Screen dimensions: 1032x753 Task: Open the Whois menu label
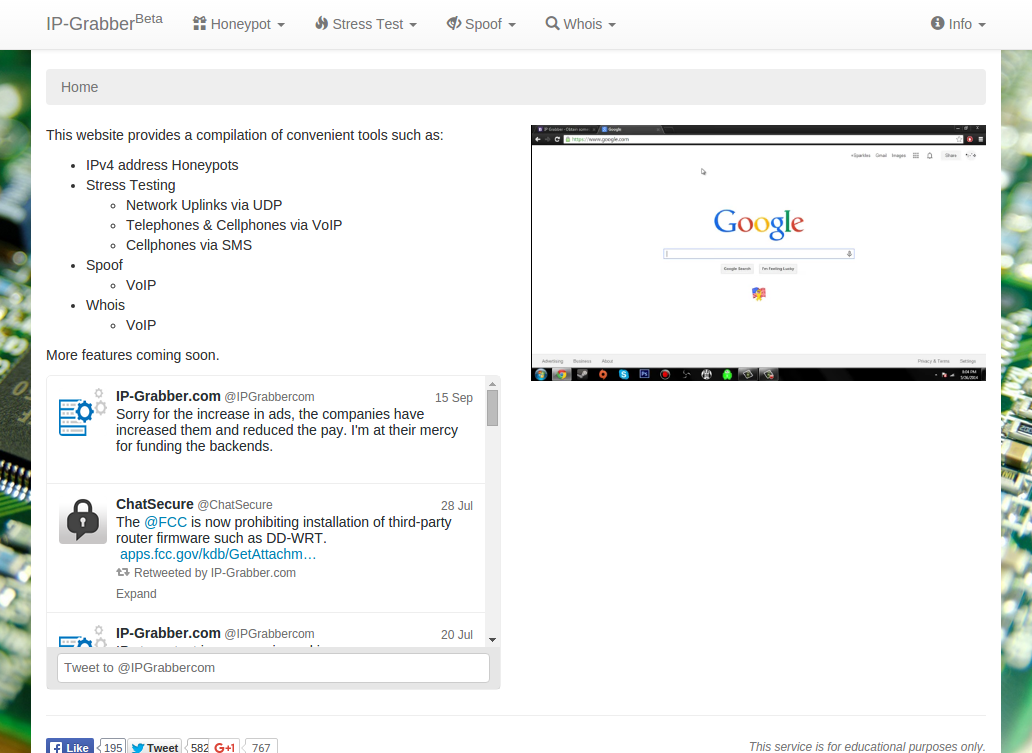pos(582,24)
